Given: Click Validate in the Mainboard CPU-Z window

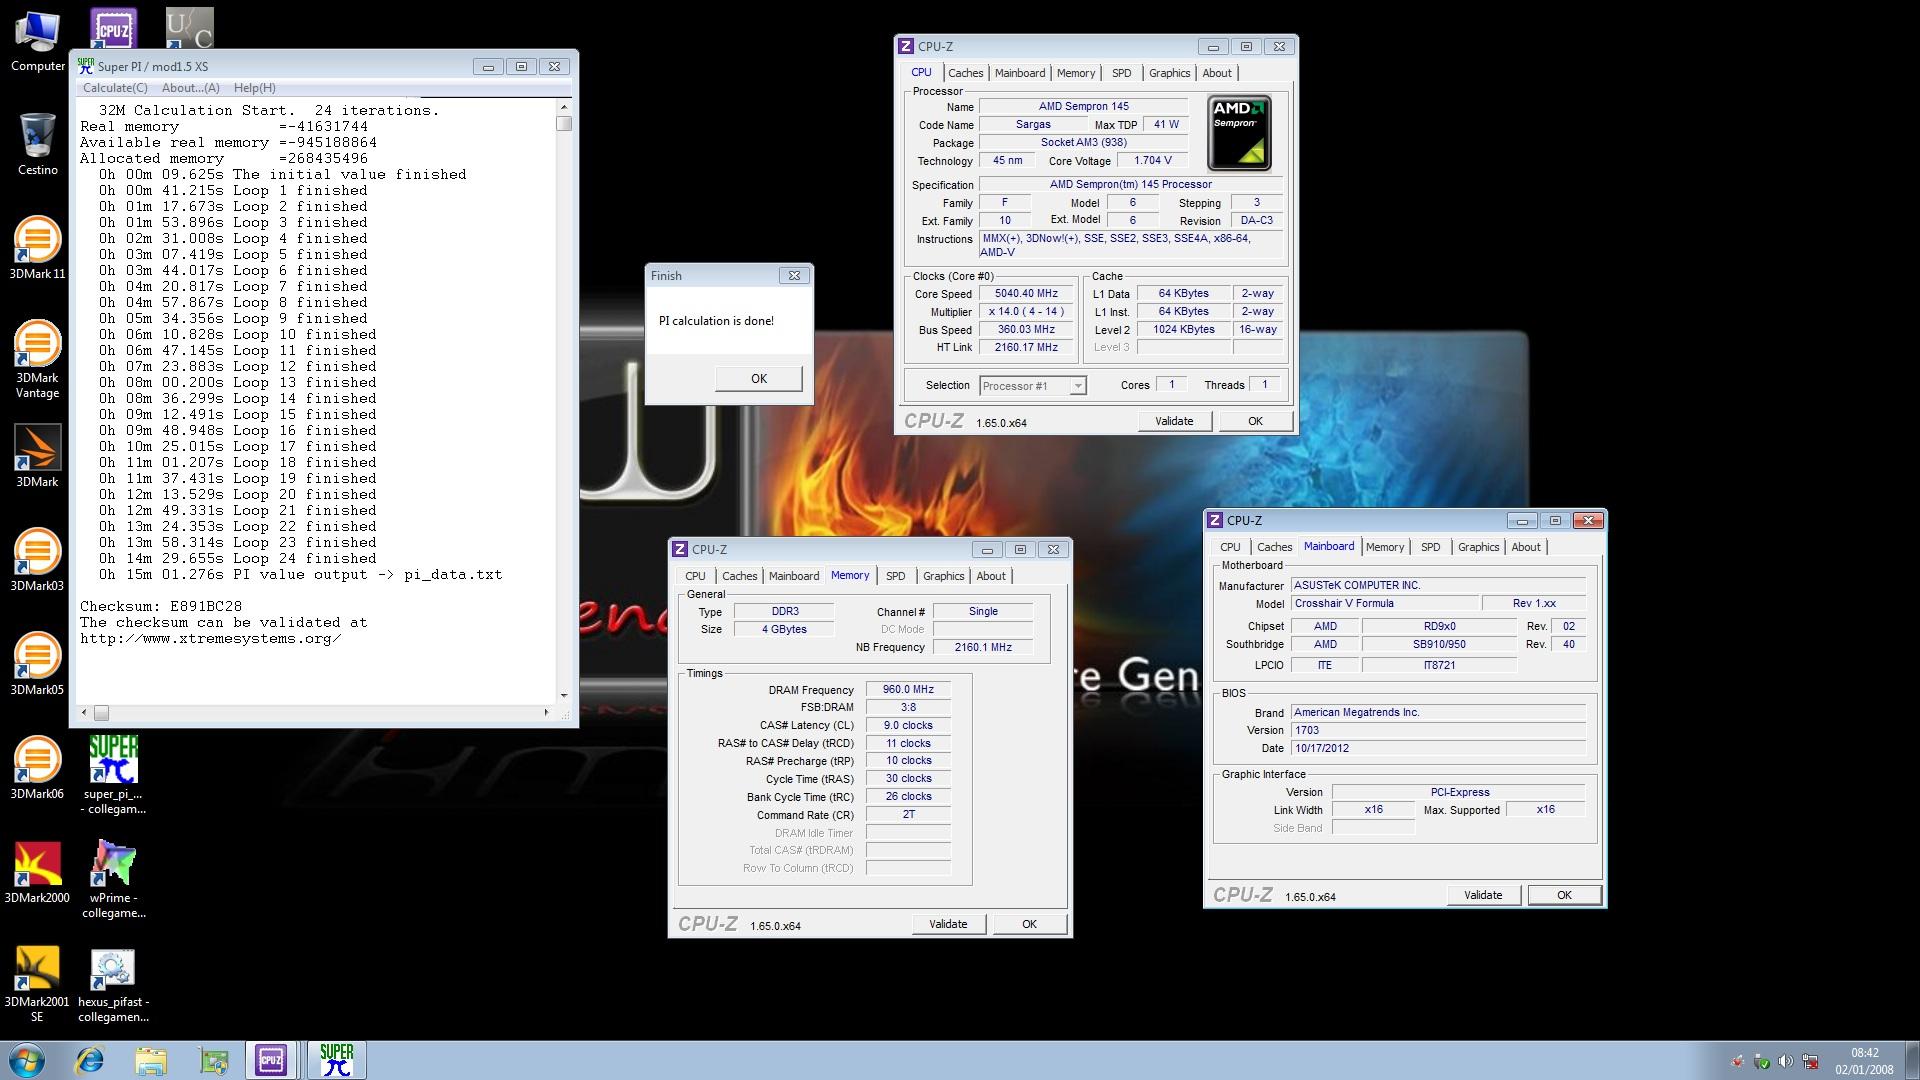Looking at the screenshot, I should pyautogui.click(x=1483, y=895).
